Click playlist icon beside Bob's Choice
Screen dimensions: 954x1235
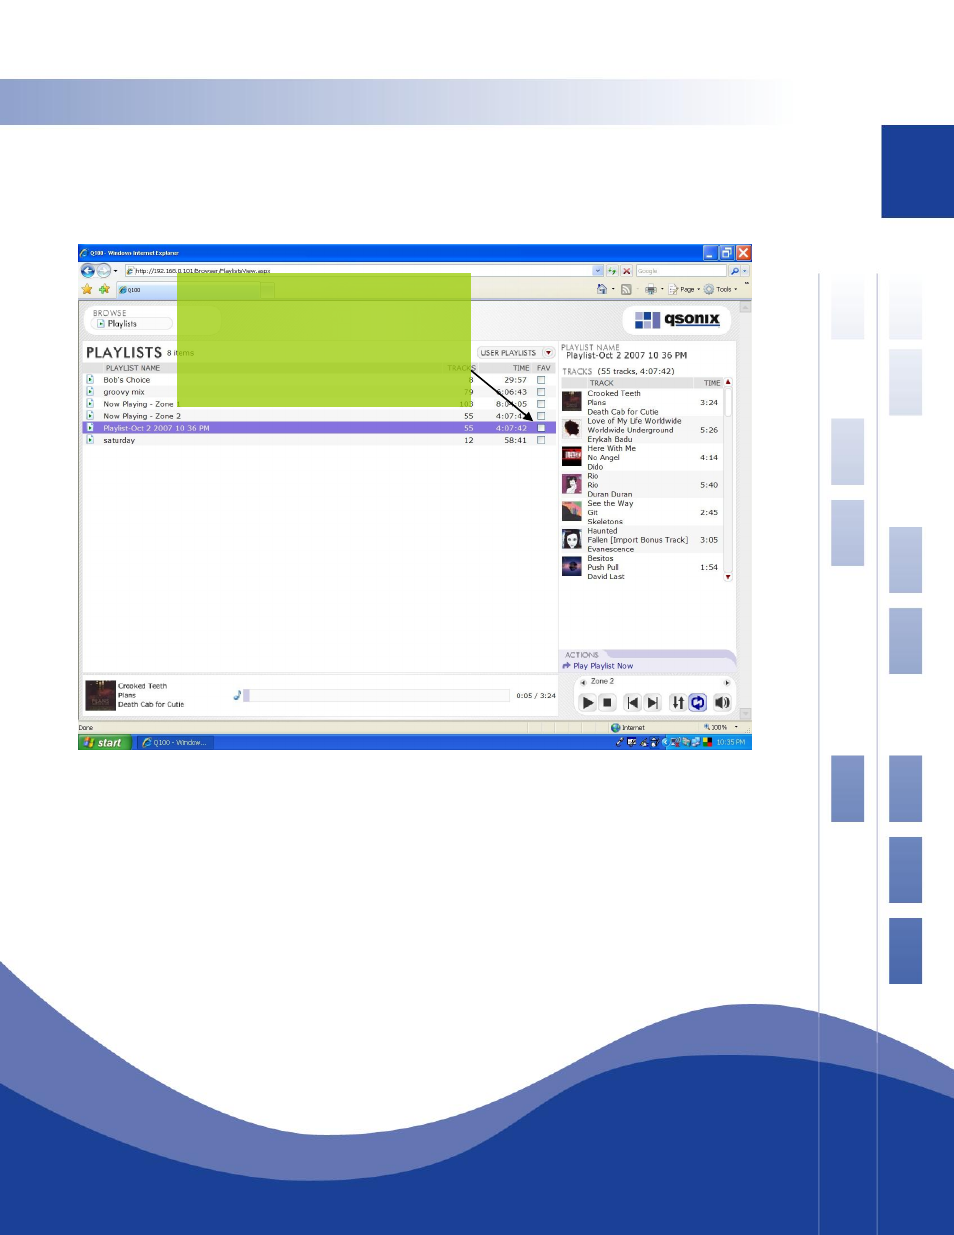[x=90, y=380]
